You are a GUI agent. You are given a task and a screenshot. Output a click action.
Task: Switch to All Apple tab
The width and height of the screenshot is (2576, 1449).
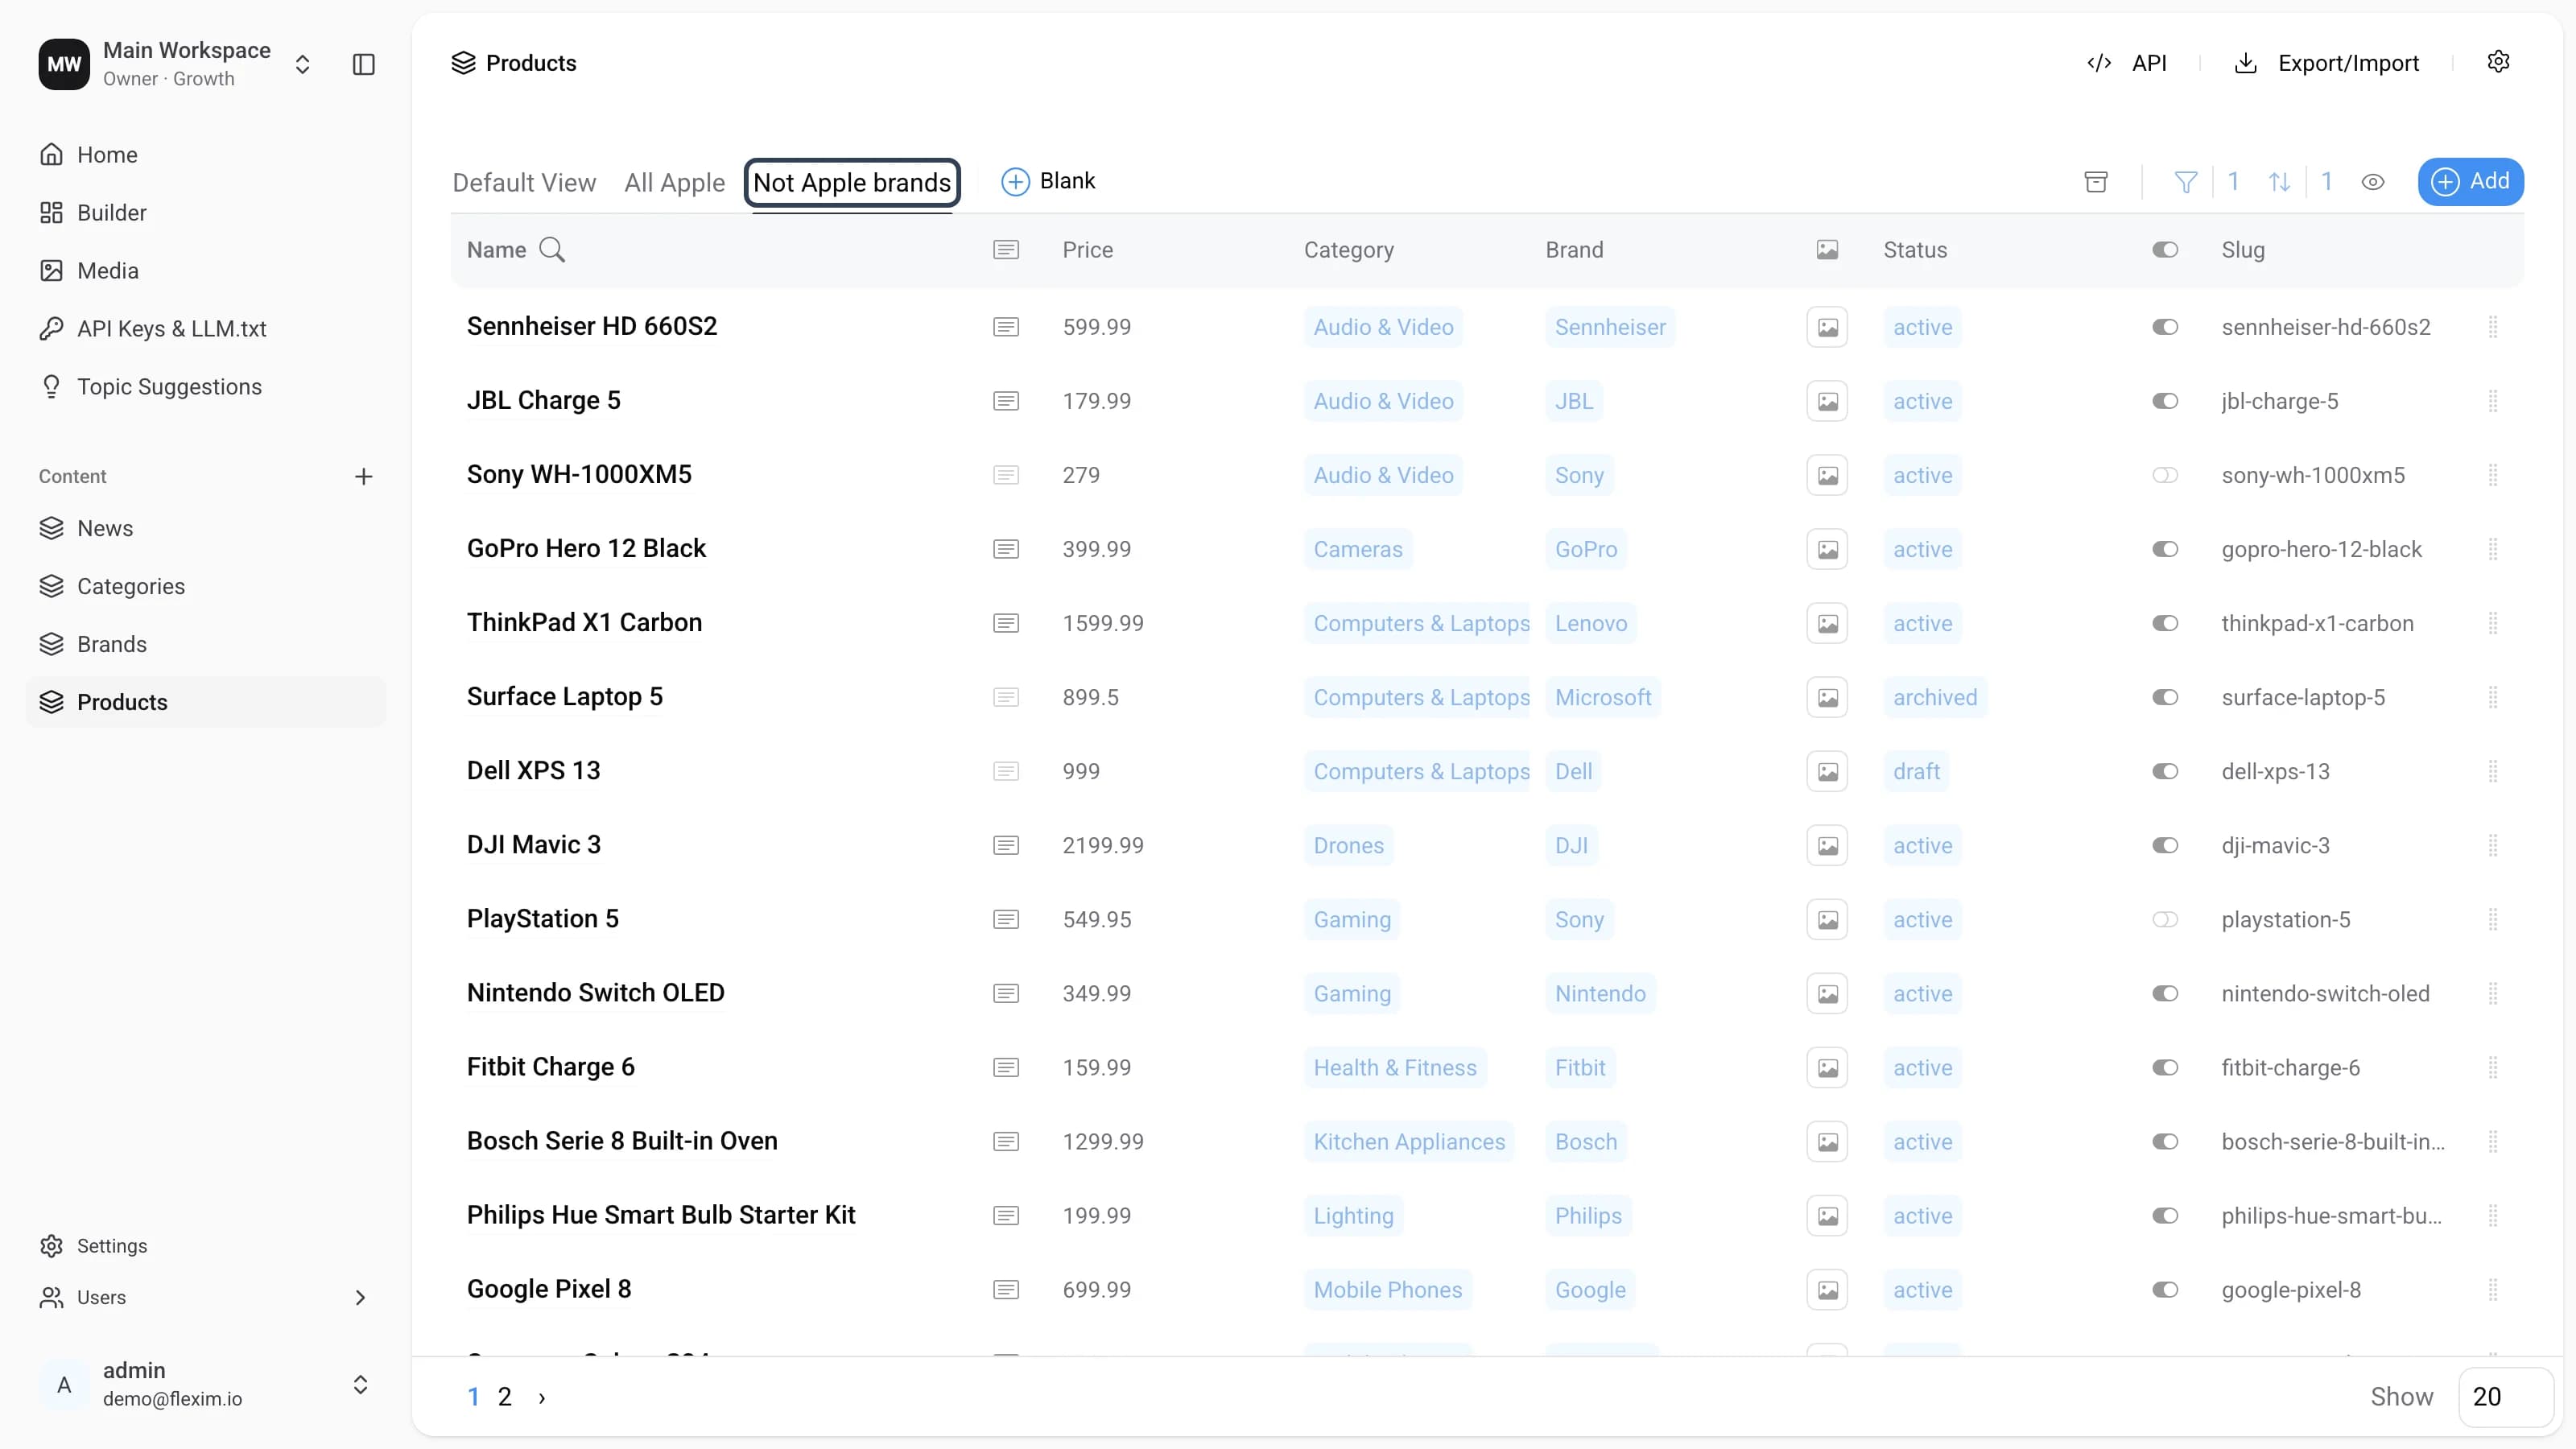tap(674, 182)
